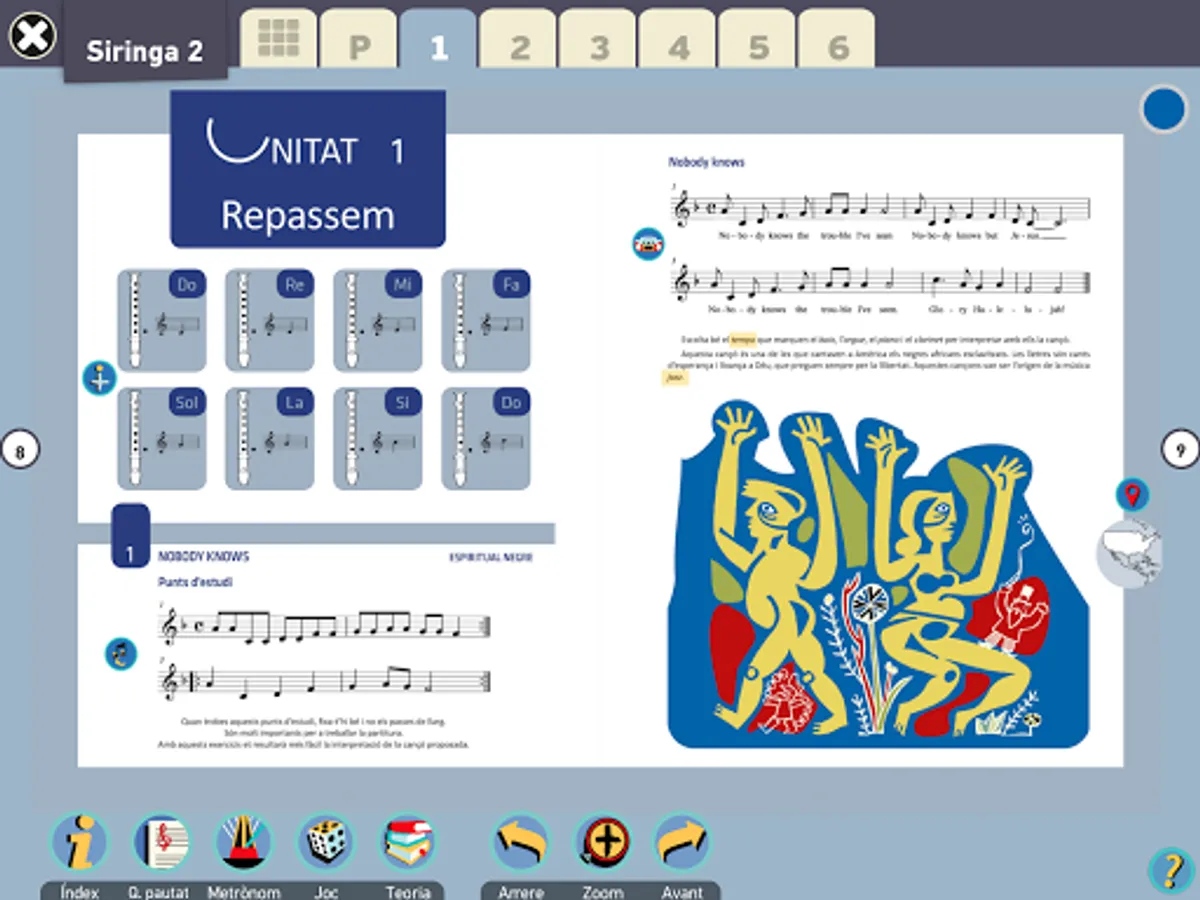Click the recorder fingering icon beside note cards

pos(99,378)
